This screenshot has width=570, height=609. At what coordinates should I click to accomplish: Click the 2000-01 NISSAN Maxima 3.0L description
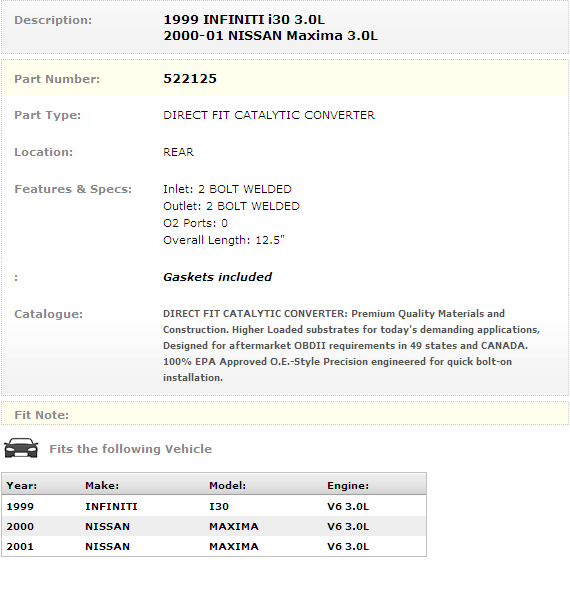(x=270, y=36)
